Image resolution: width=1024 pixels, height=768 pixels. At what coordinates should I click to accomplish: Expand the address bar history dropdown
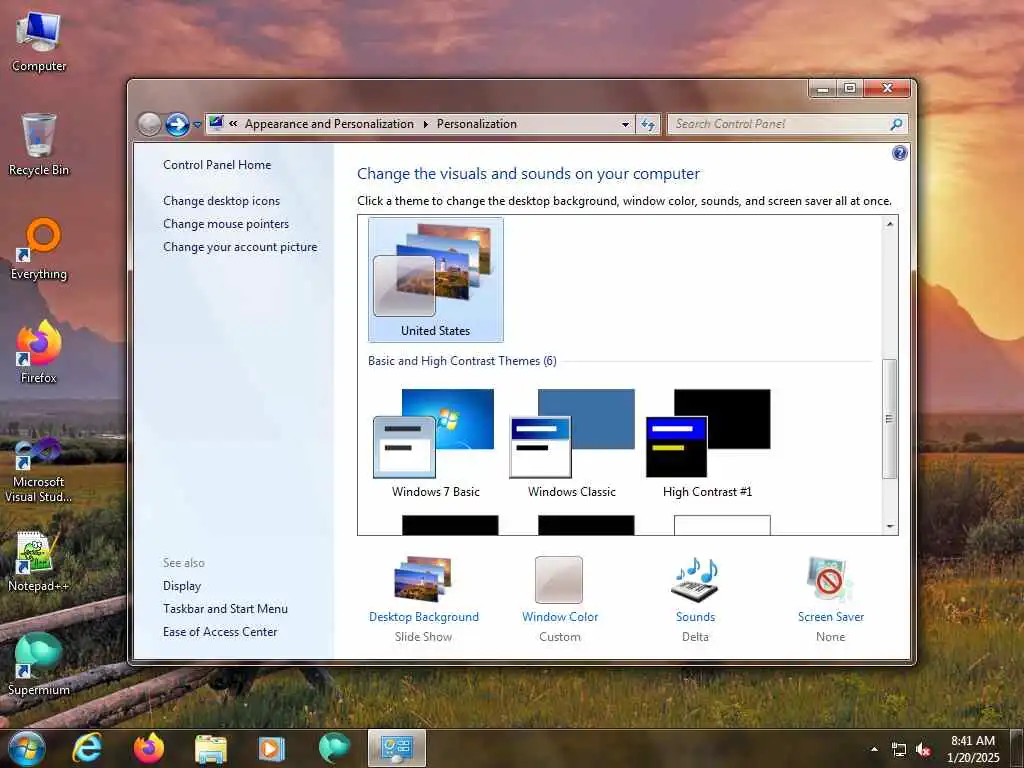[625, 124]
